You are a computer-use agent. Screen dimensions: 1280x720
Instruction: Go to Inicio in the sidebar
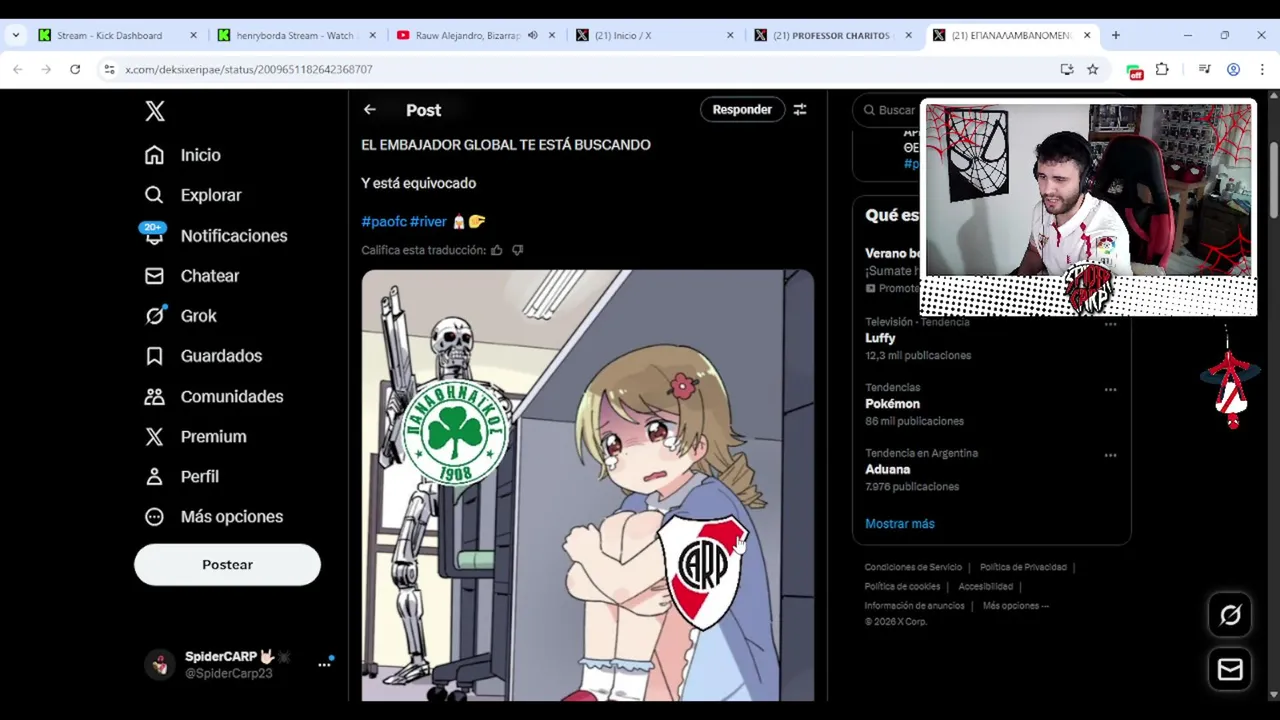coord(182,155)
